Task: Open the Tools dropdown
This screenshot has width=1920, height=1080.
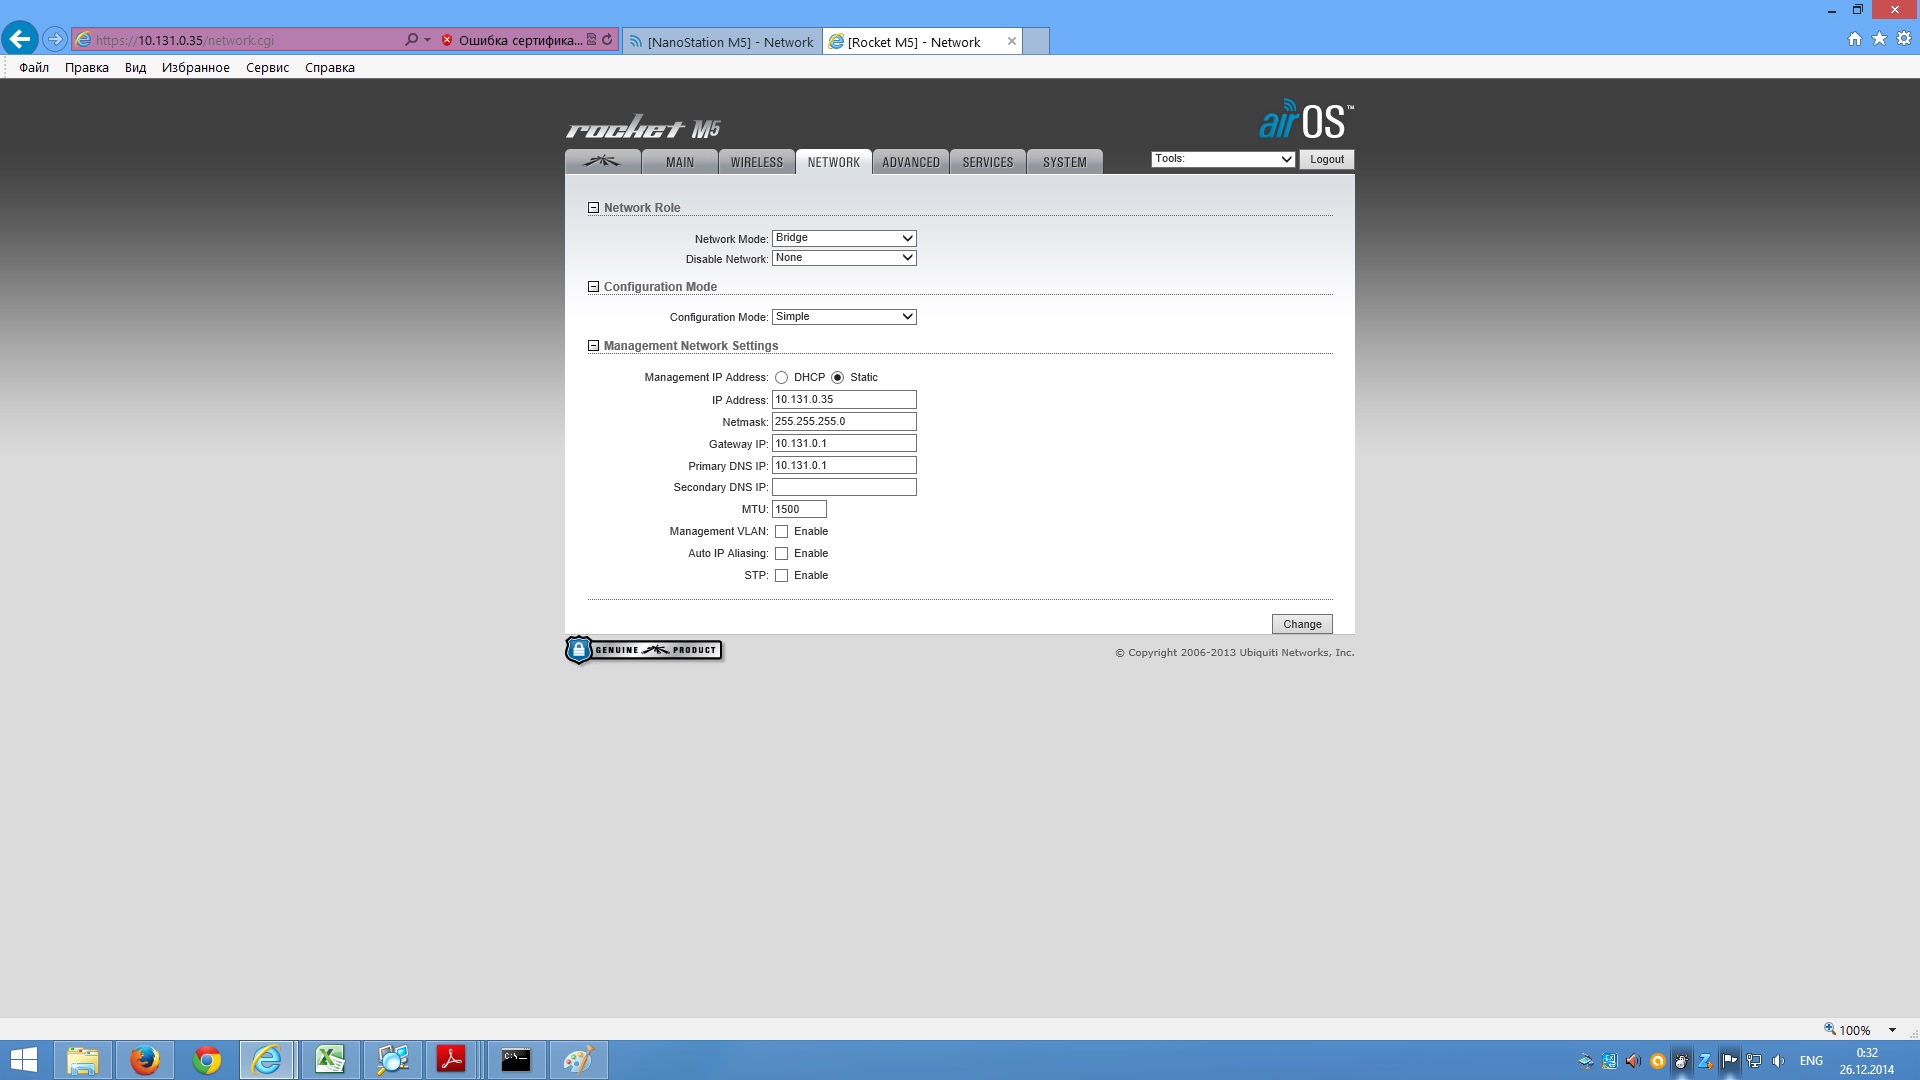Action: [x=1223, y=159]
